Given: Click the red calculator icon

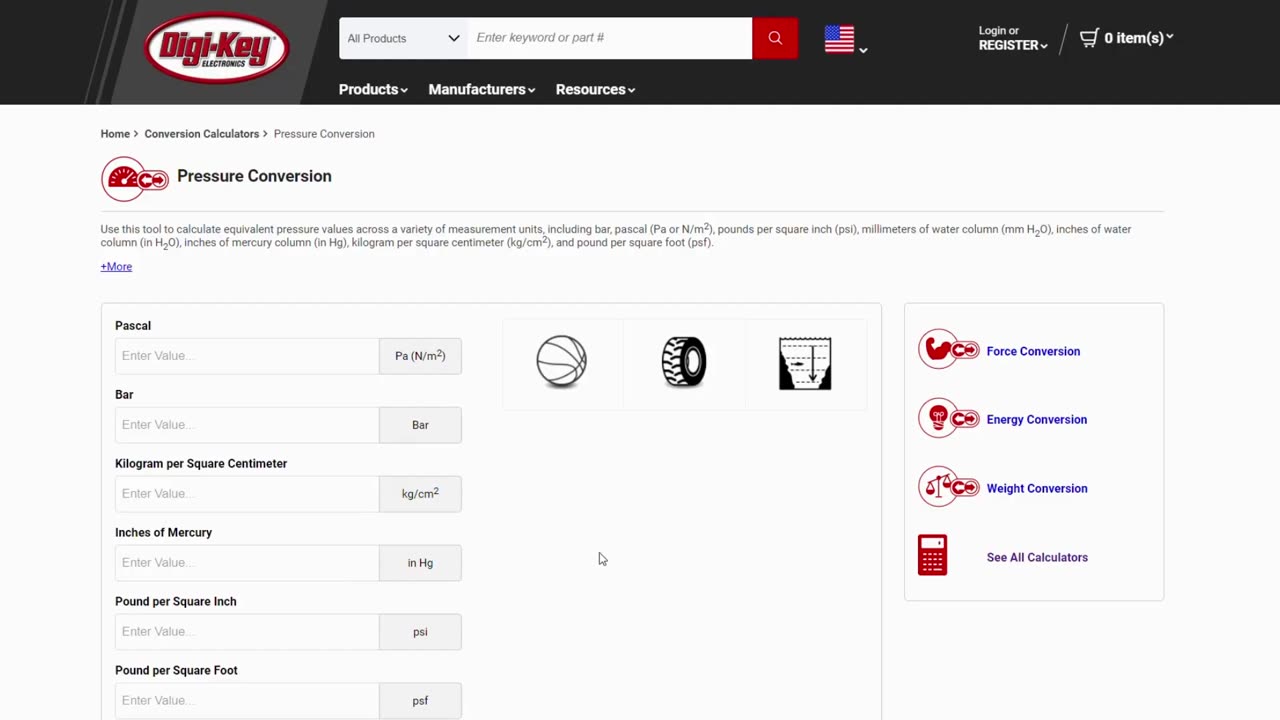Looking at the screenshot, I should [932, 555].
